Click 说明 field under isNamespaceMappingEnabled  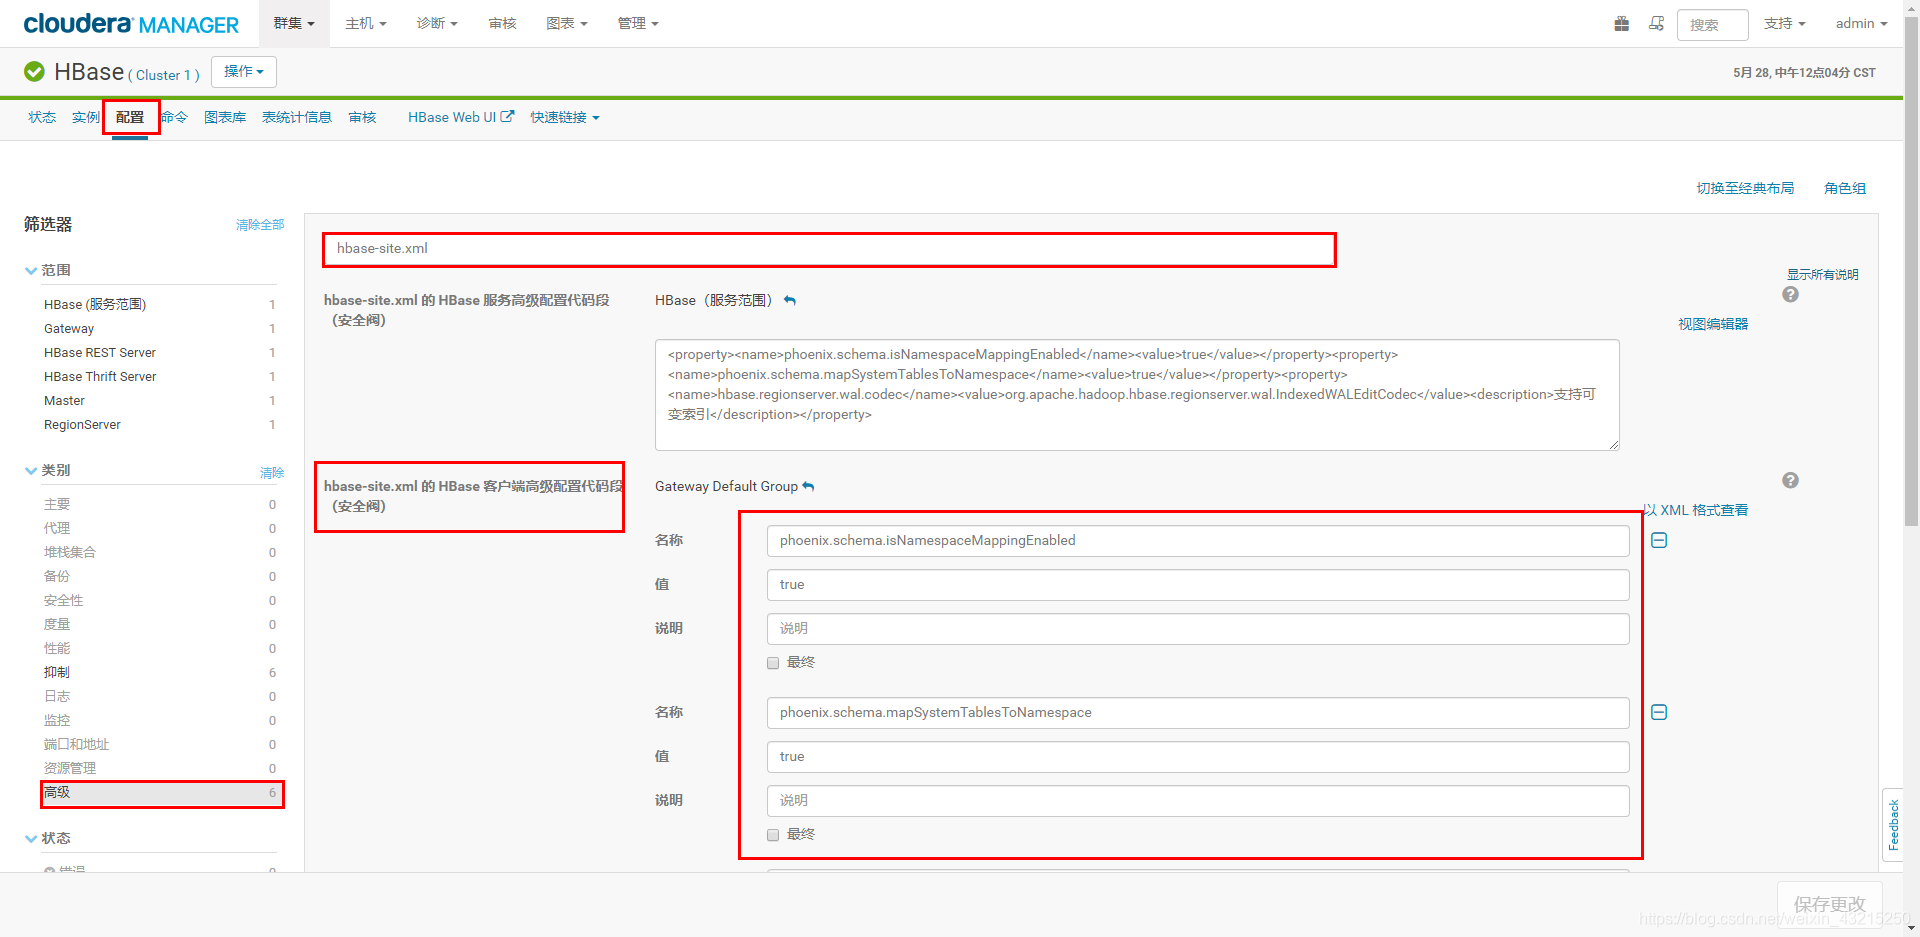tap(1198, 629)
